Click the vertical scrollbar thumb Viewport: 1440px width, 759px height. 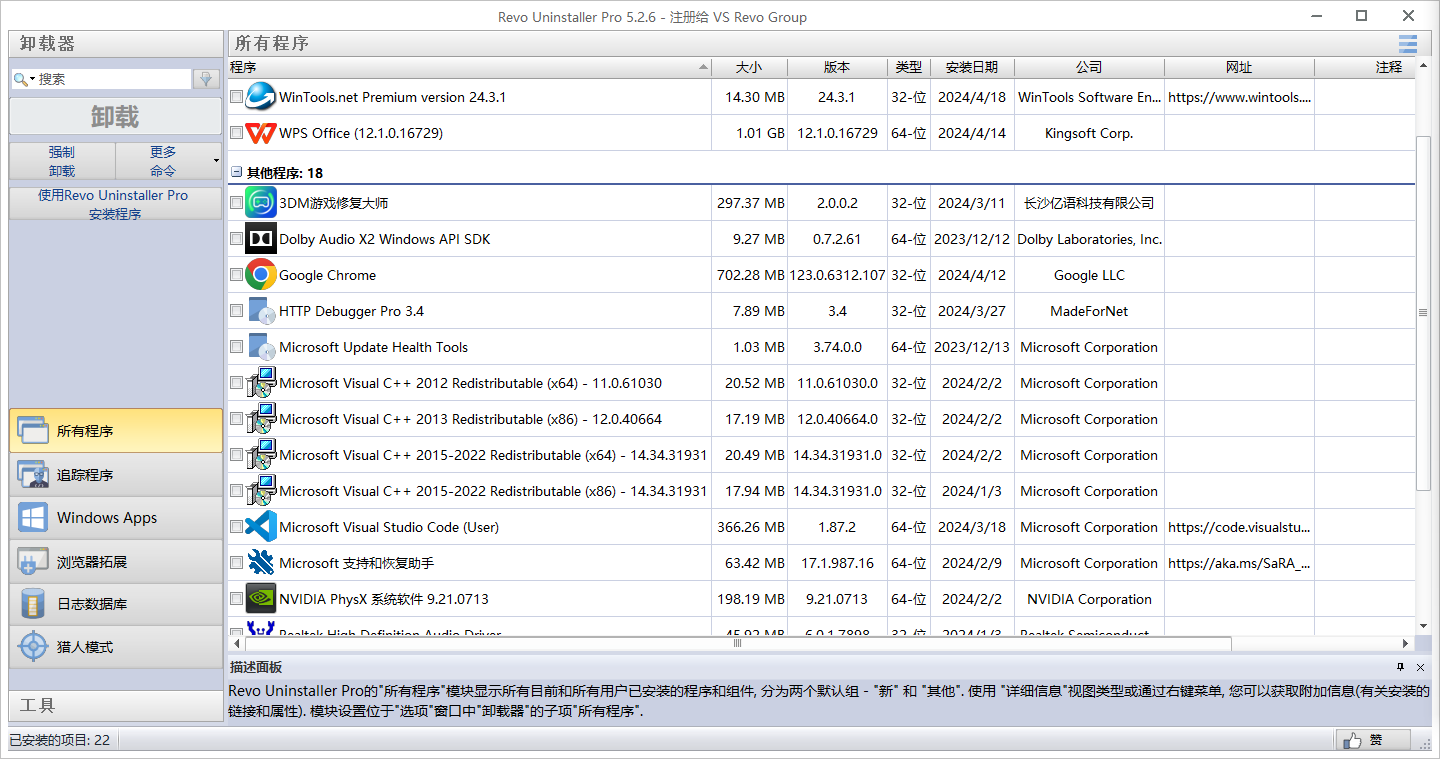(x=1423, y=313)
